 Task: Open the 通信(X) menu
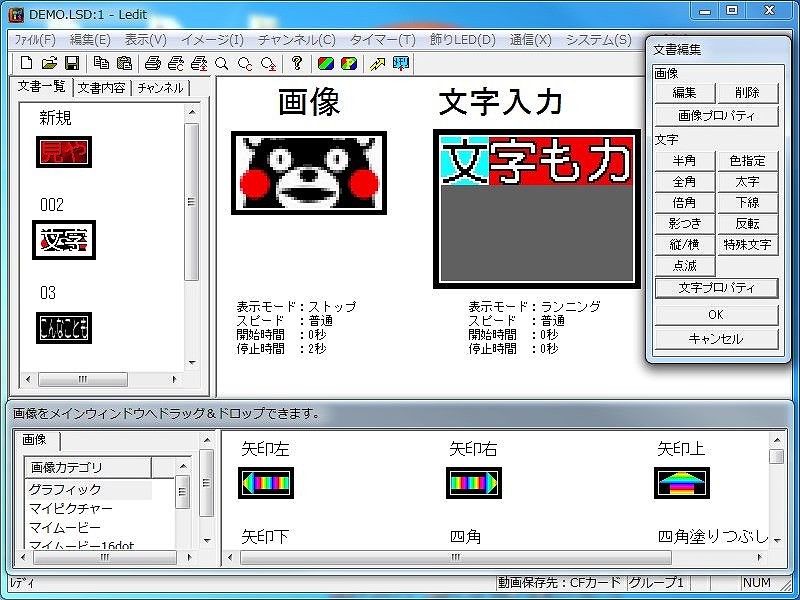pos(530,40)
